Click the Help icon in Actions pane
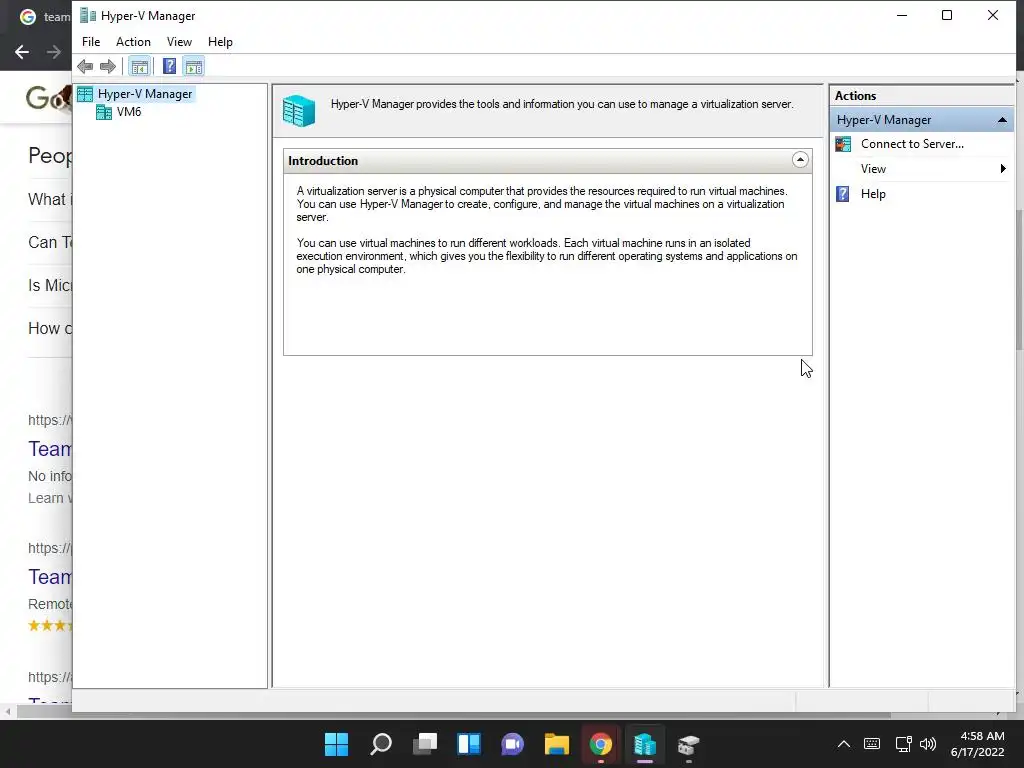 tap(842, 194)
